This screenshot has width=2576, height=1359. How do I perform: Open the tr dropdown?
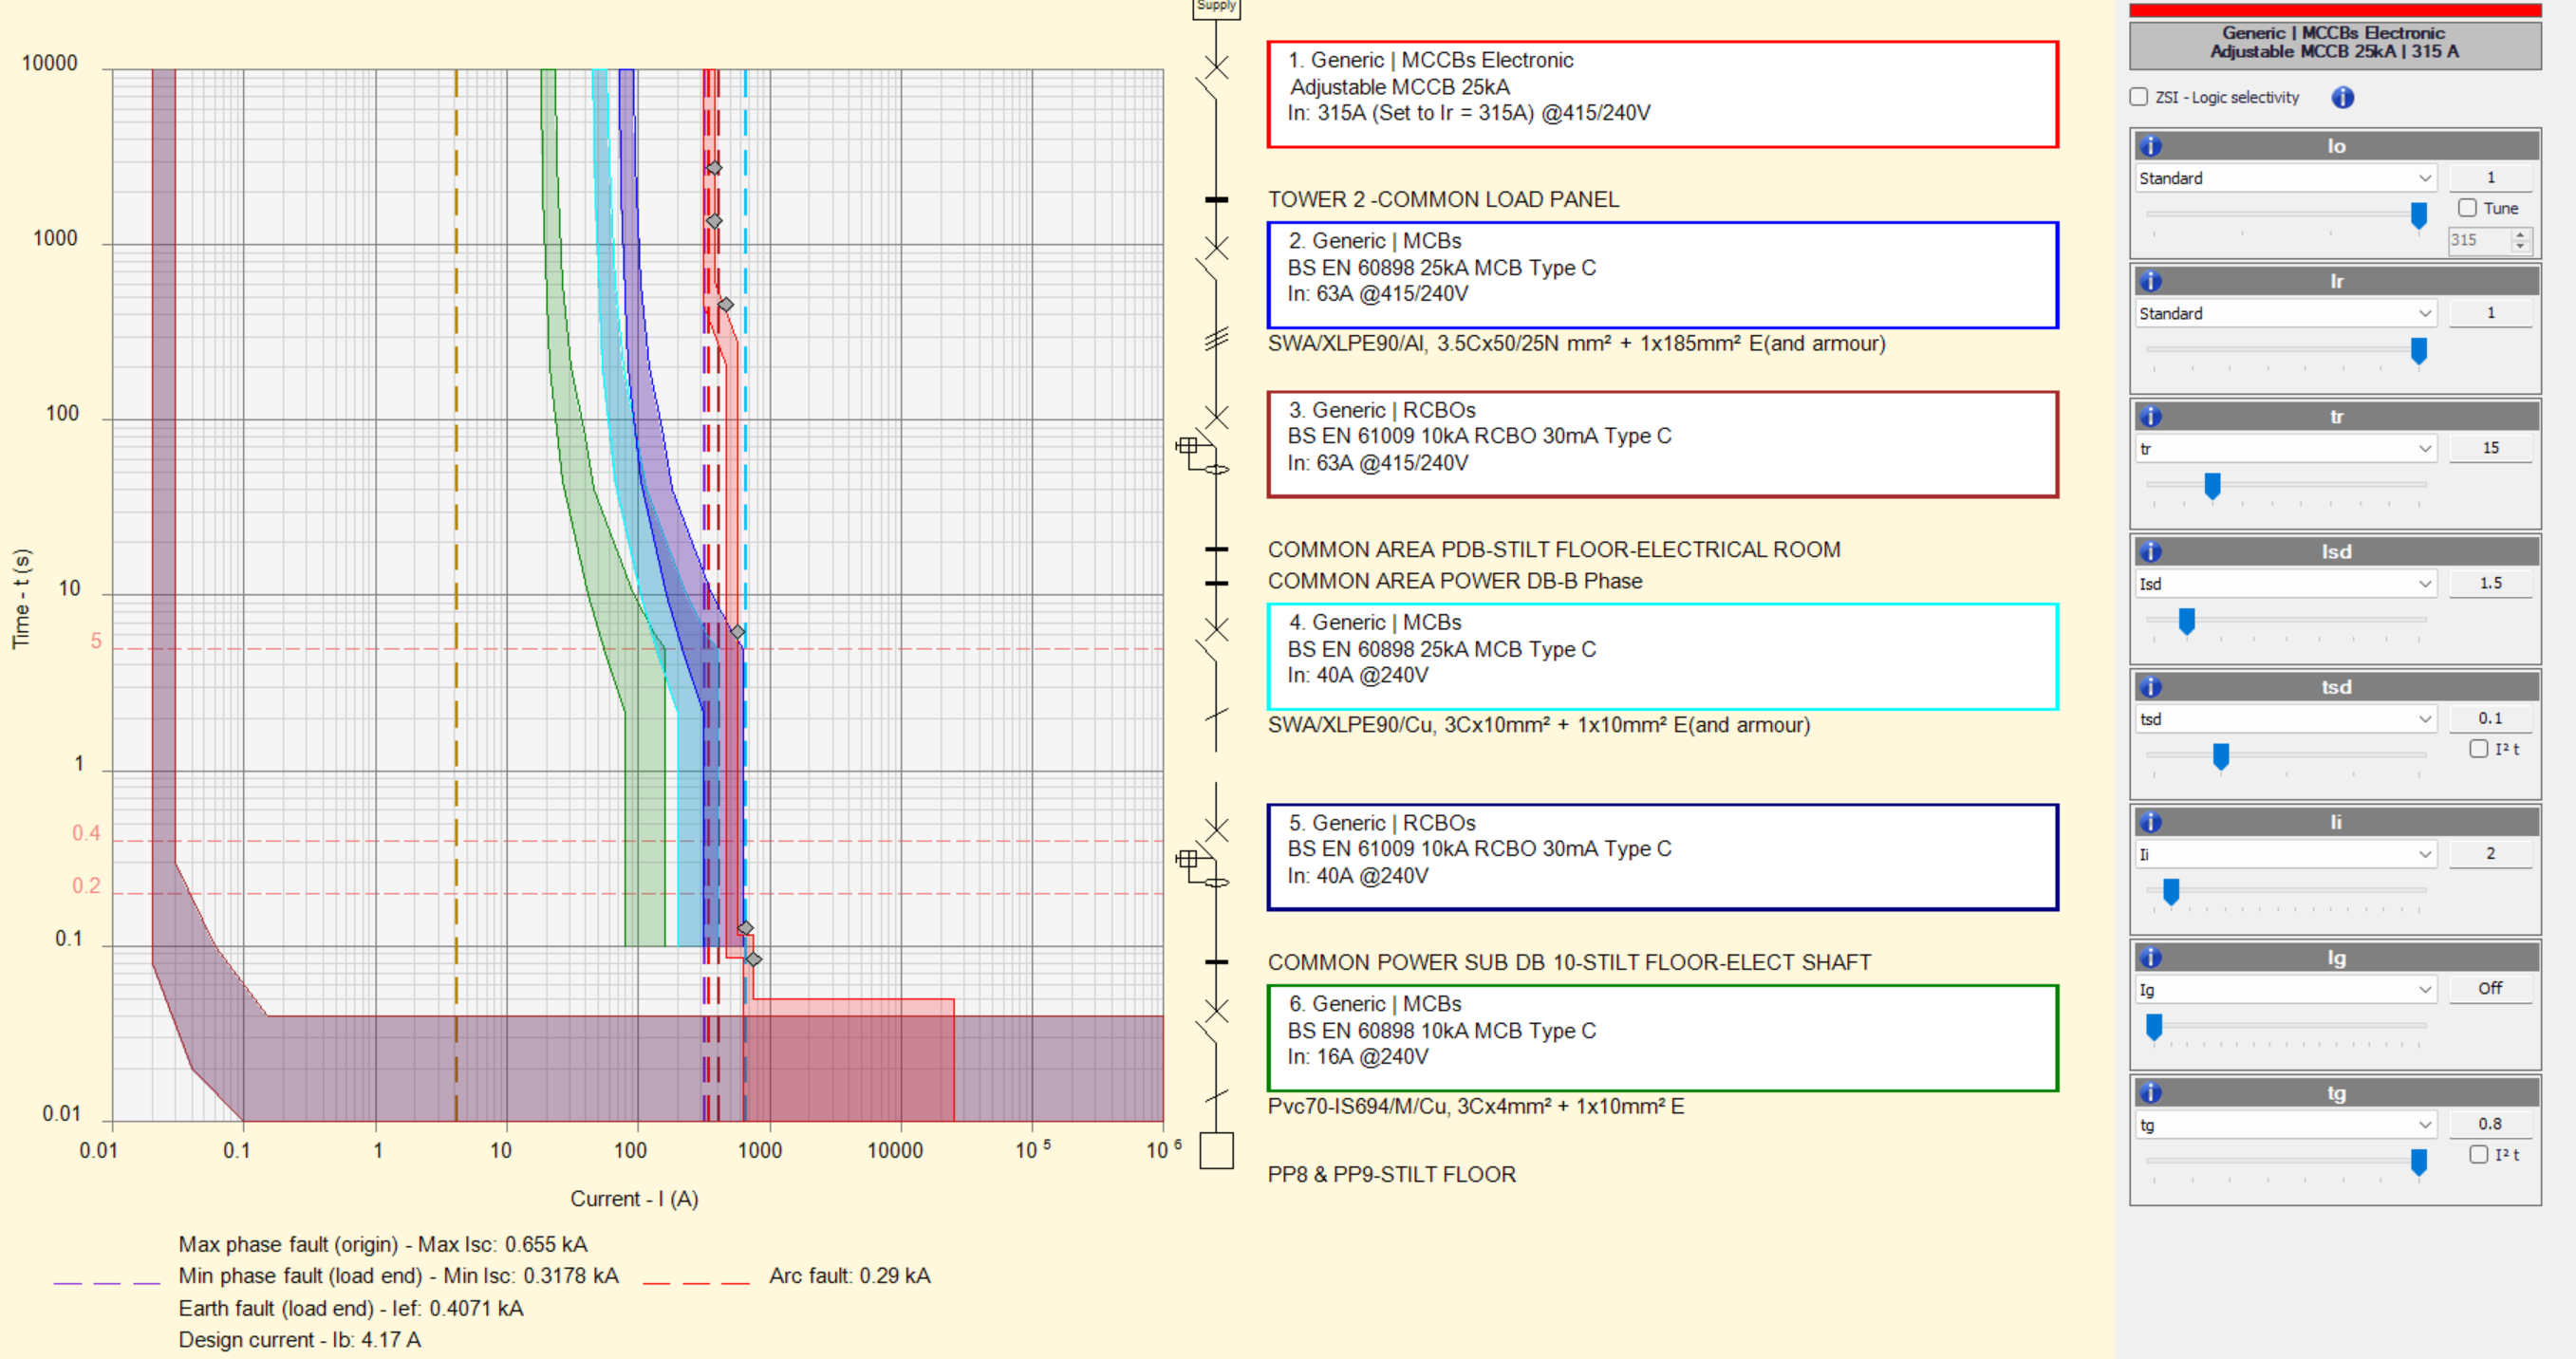tap(2285, 448)
